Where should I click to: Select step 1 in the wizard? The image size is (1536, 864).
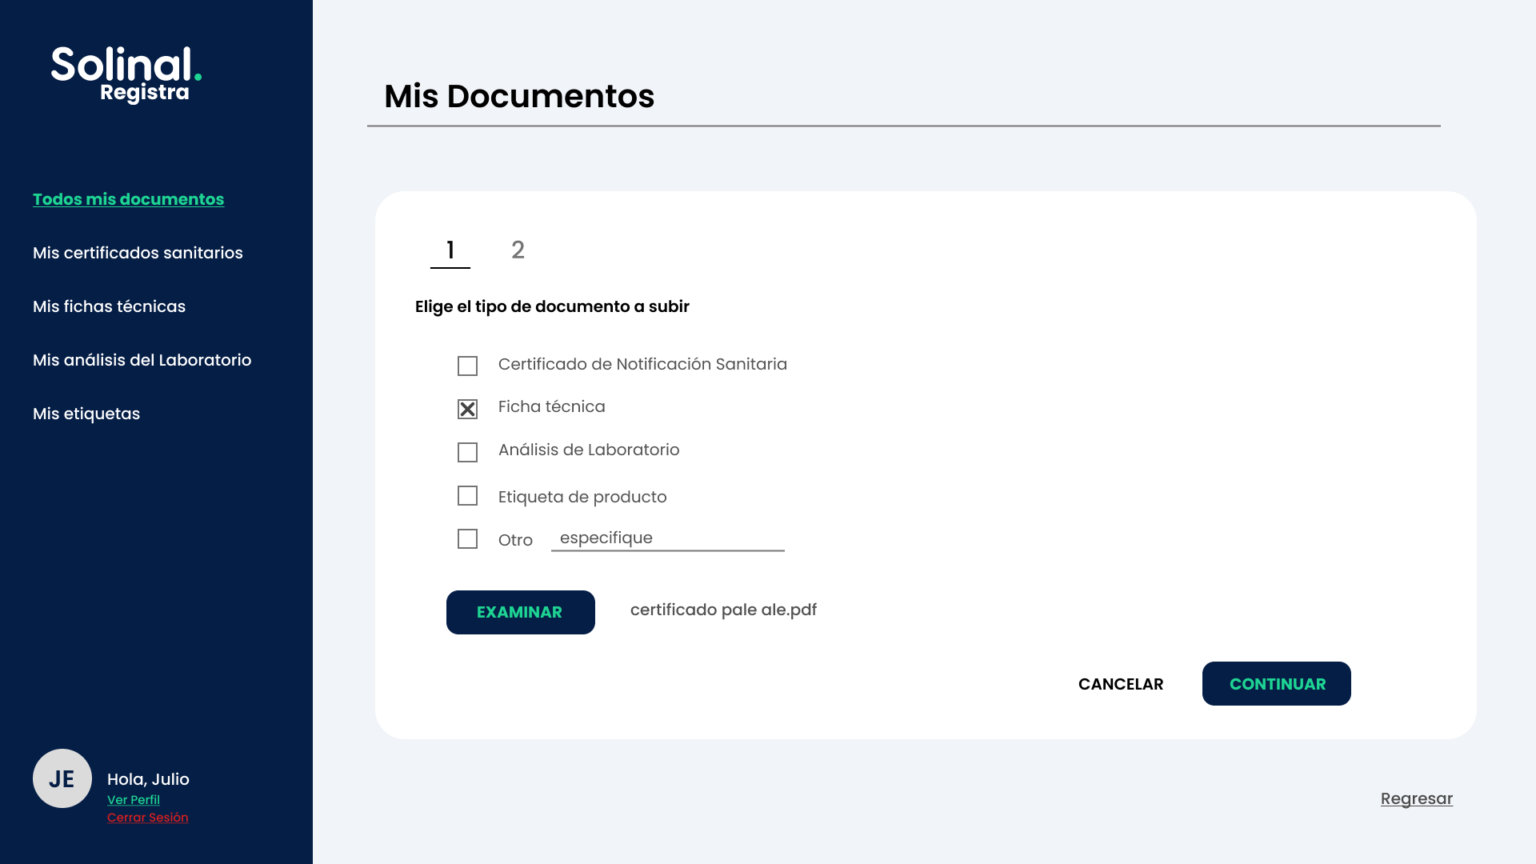450,250
